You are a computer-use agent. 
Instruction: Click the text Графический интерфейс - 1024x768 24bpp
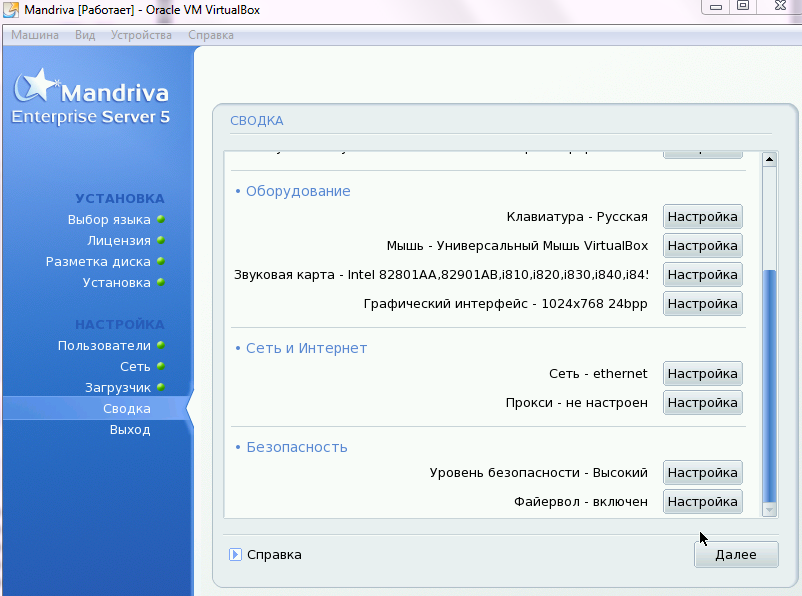point(505,304)
